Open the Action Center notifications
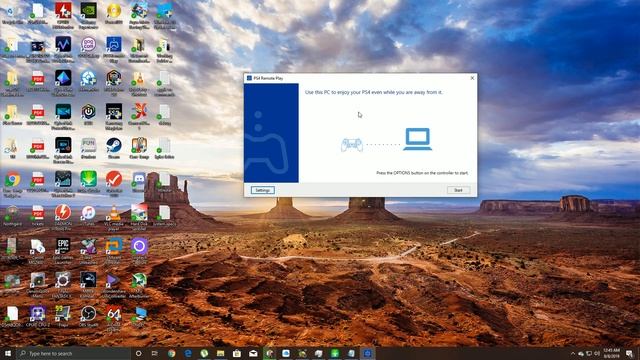This screenshot has height=360, width=640. [x=629, y=353]
